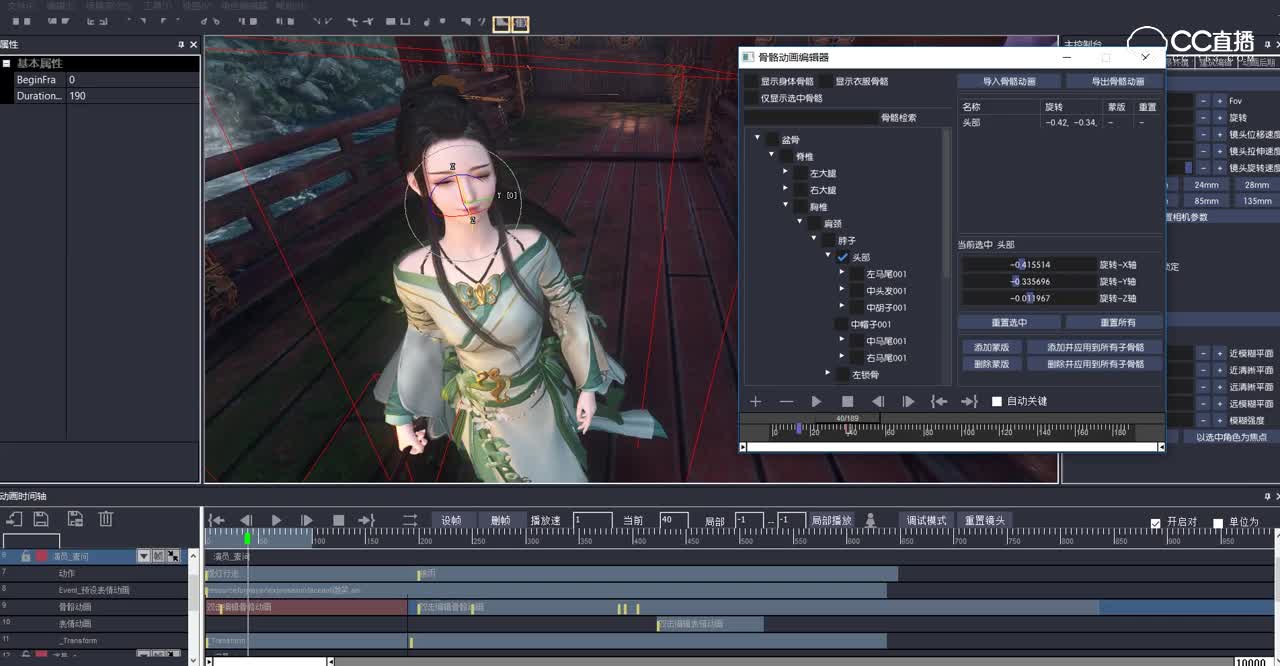Image resolution: width=1280 pixels, height=666 pixels.
Task: Jump to previous keyframe in bone editor
Action: tap(939, 401)
